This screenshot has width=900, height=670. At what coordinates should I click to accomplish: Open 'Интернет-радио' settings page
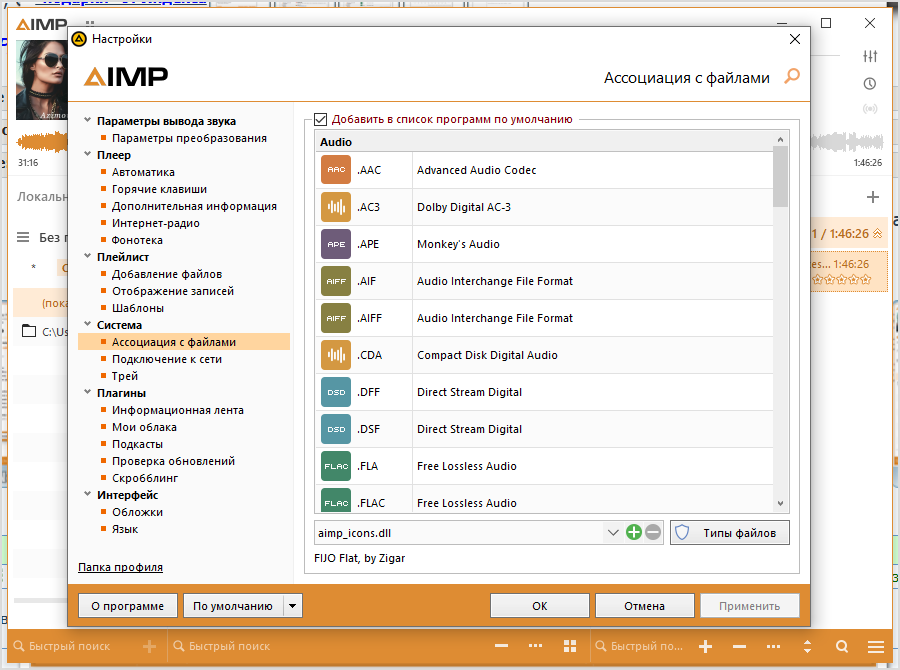(156, 223)
